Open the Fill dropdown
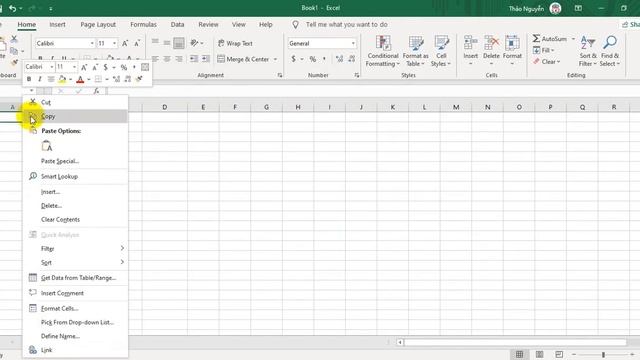This screenshot has height=360, width=640. [544, 50]
